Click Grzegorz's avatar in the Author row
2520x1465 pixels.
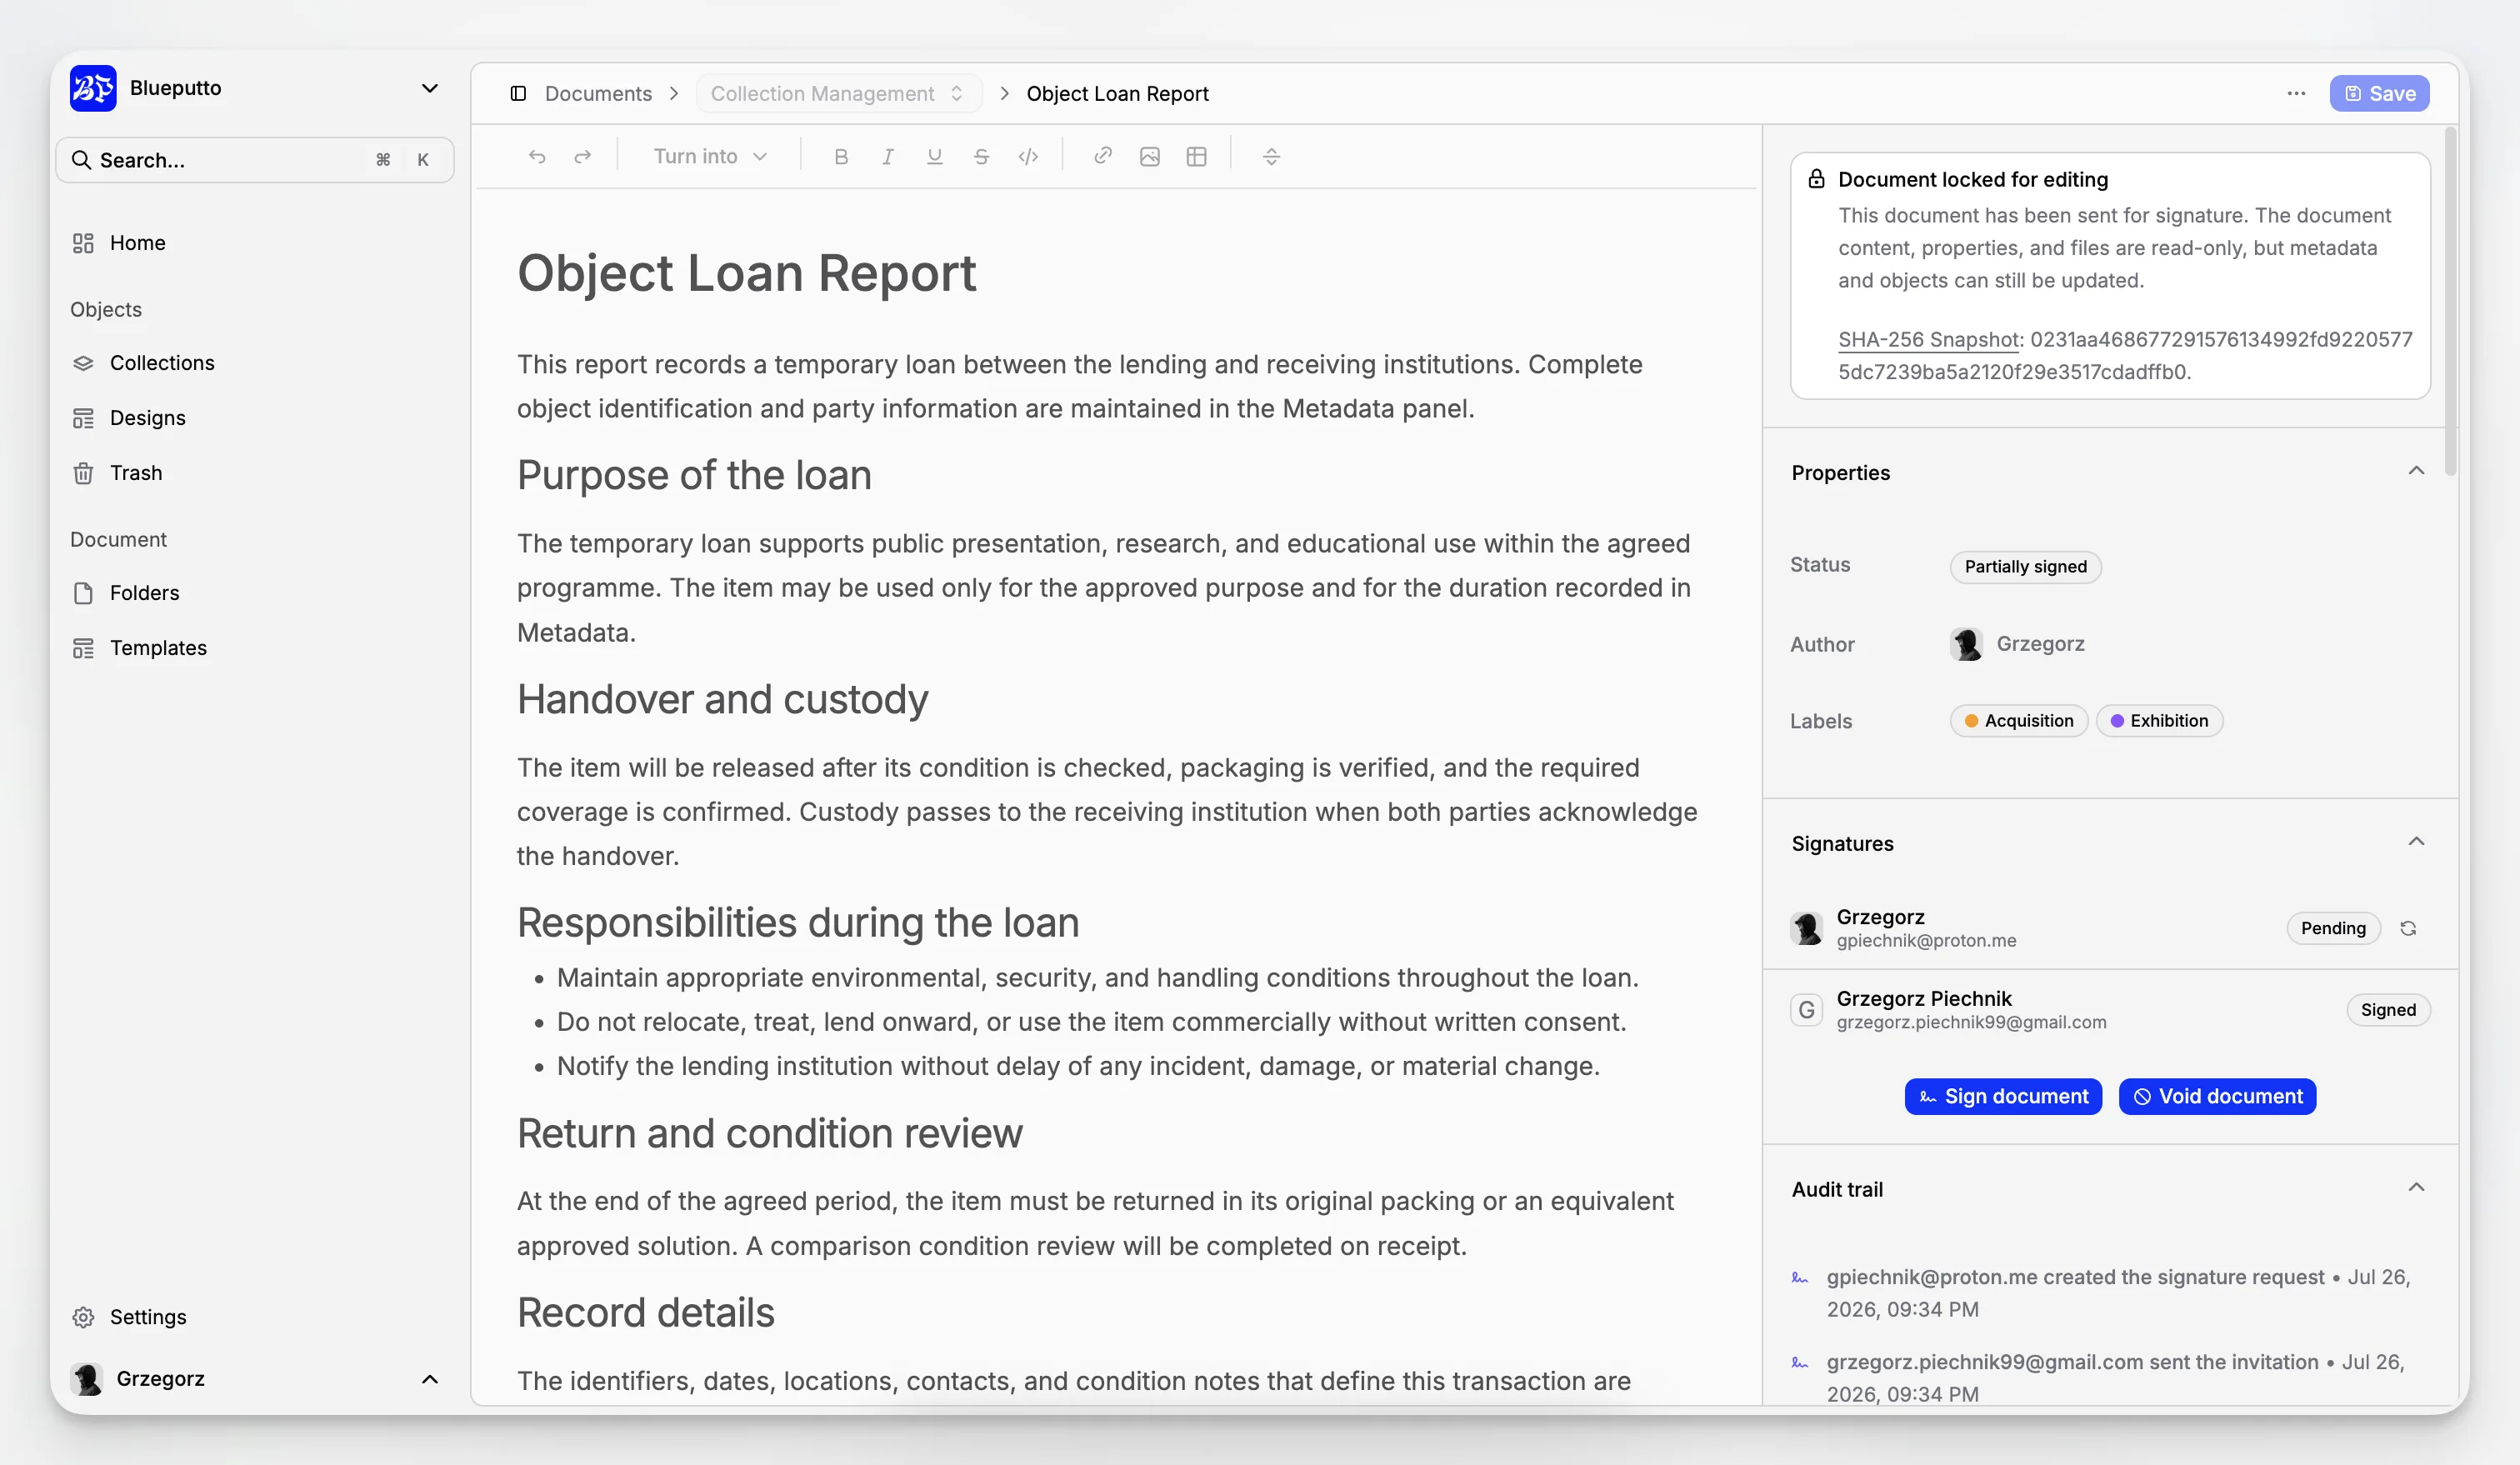1966,644
